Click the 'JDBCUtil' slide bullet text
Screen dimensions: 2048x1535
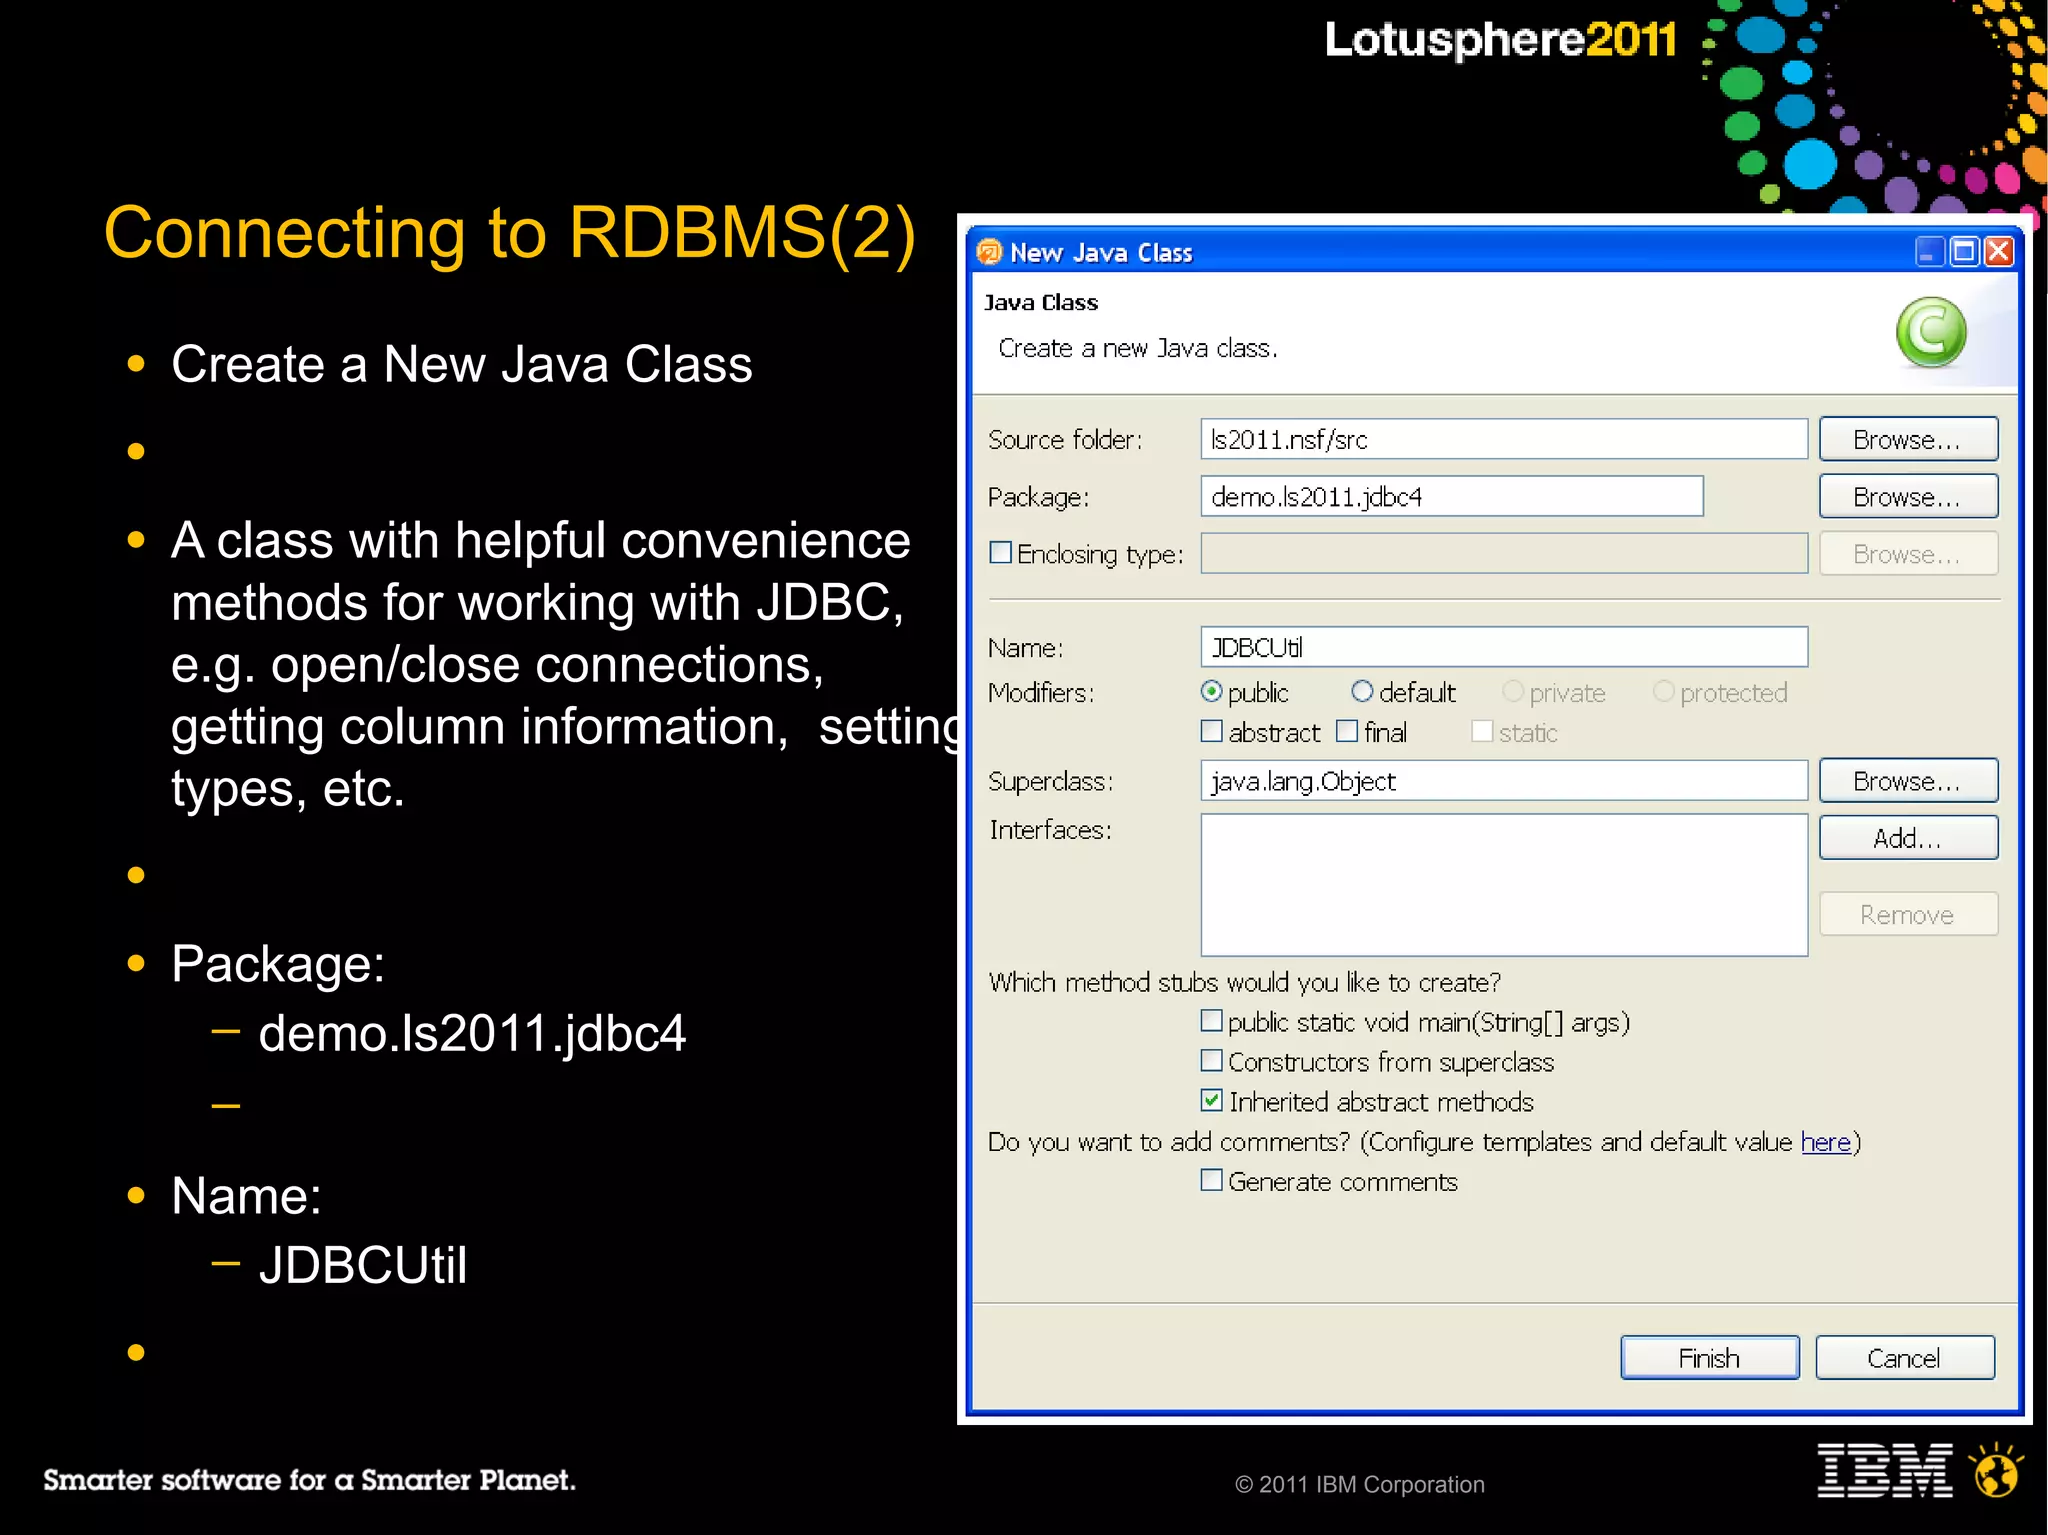click(362, 1265)
